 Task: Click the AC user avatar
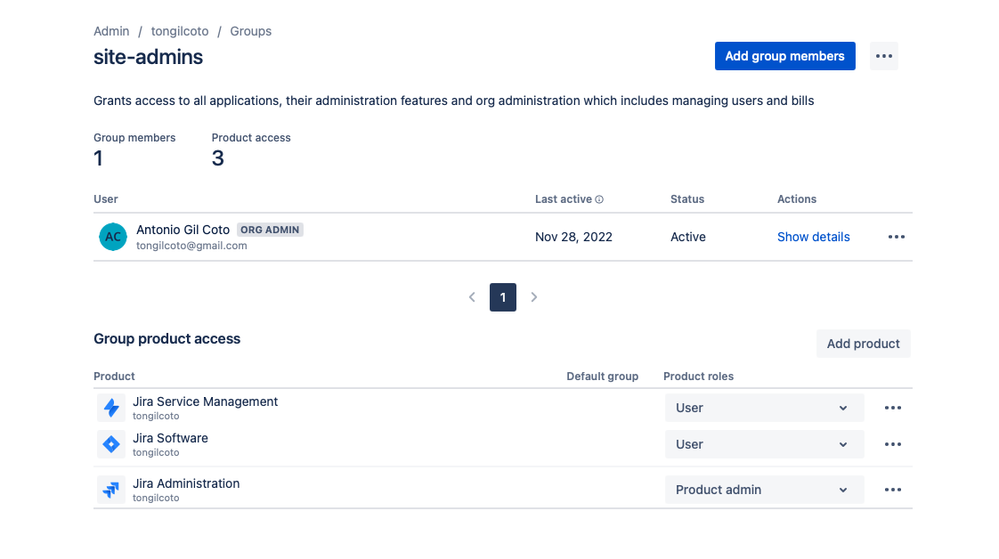[x=113, y=237]
